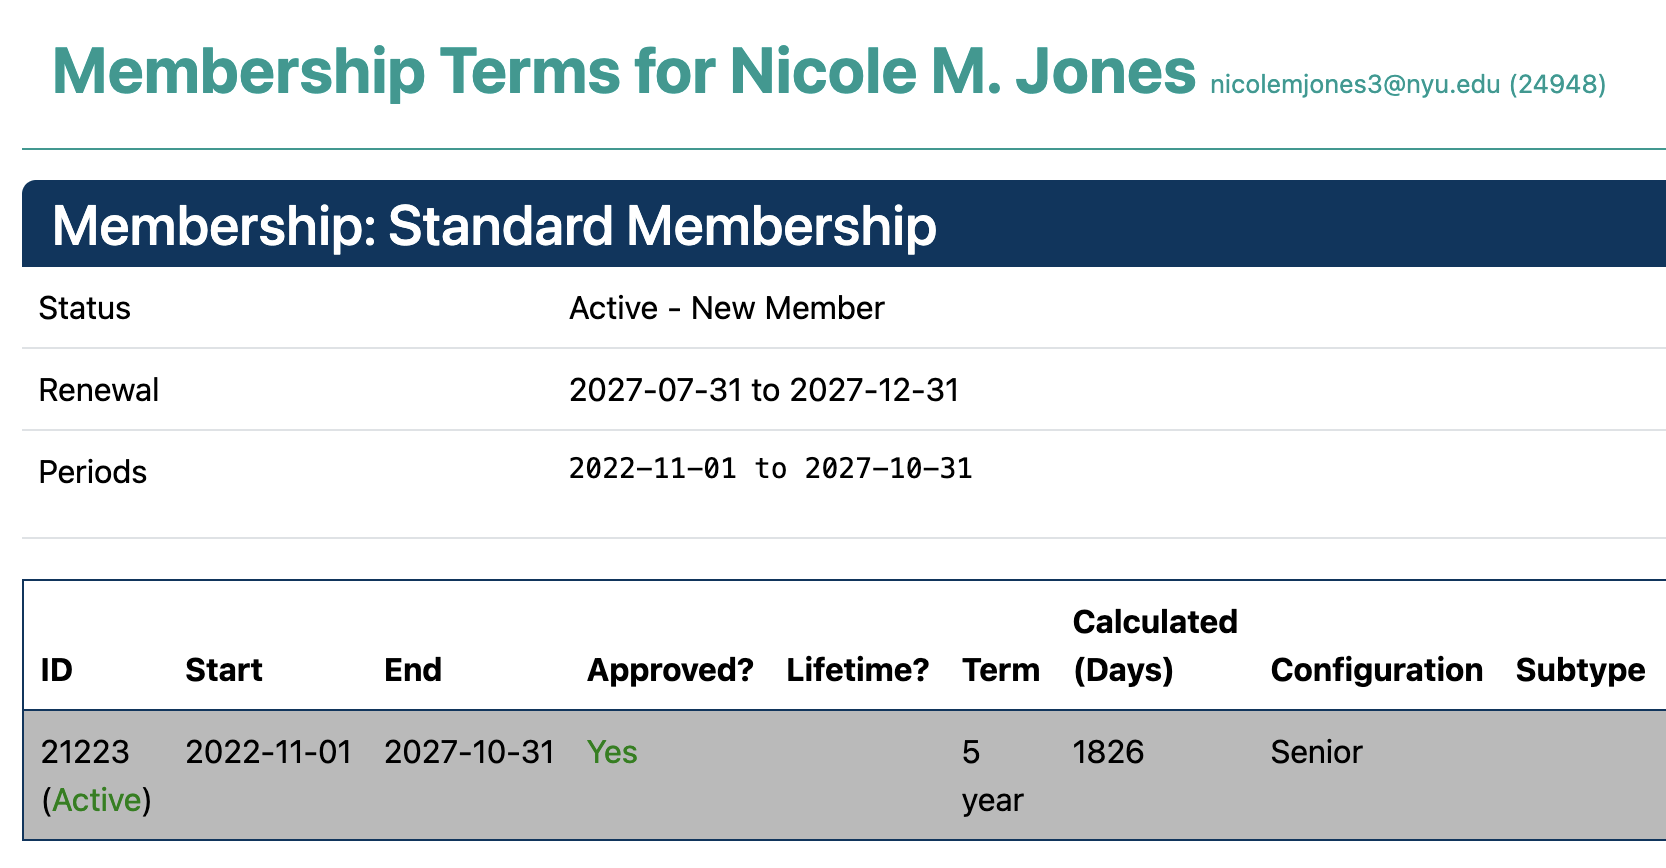Click the green Active status link
The height and width of the screenshot is (868, 1666).
click(x=97, y=800)
